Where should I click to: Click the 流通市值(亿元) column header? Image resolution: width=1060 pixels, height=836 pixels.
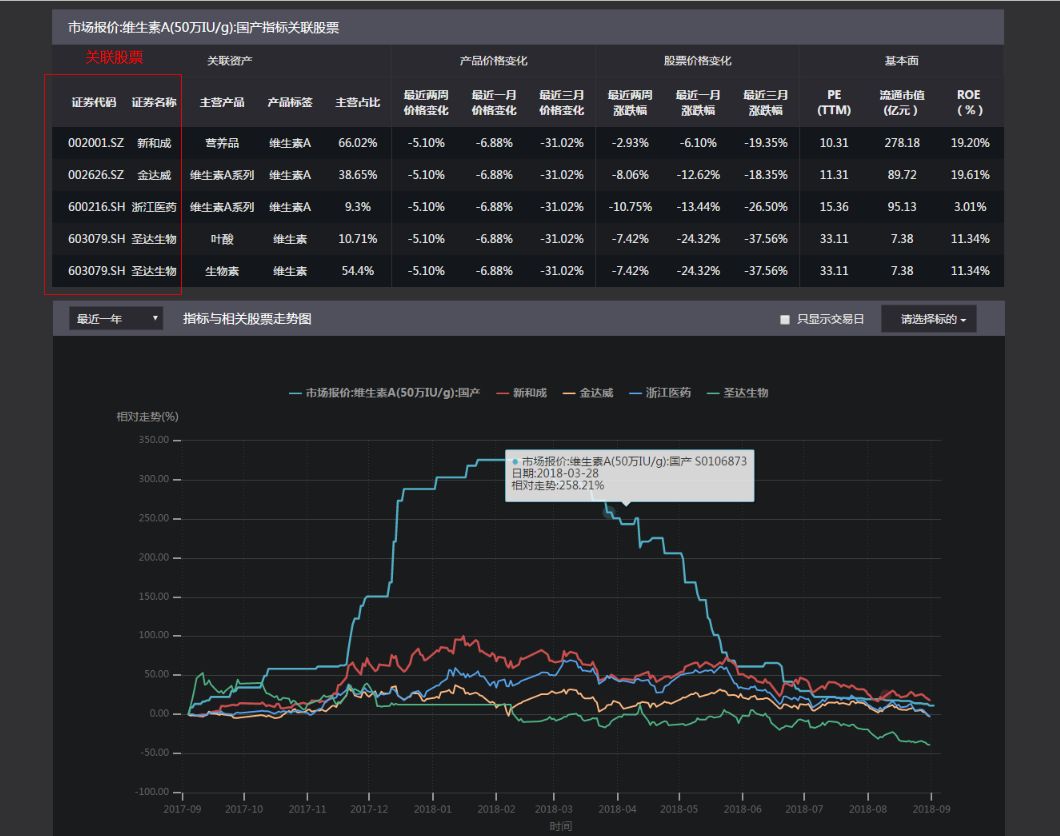tap(901, 103)
